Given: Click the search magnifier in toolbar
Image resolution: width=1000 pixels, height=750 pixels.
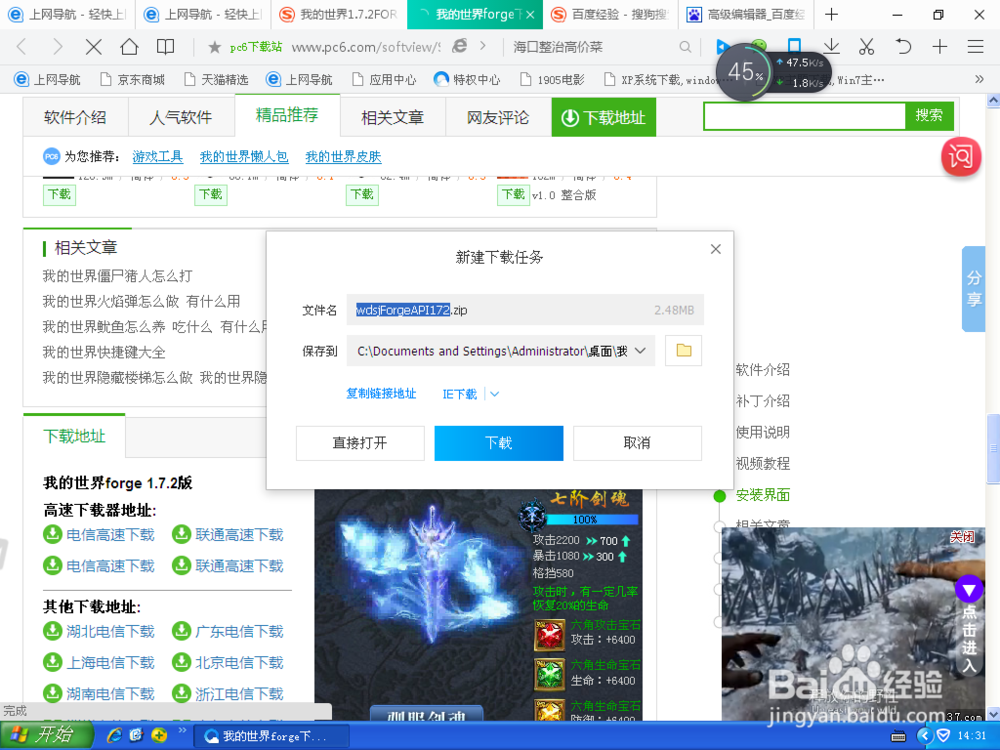Looking at the screenshot, I should tap(685, 47).
